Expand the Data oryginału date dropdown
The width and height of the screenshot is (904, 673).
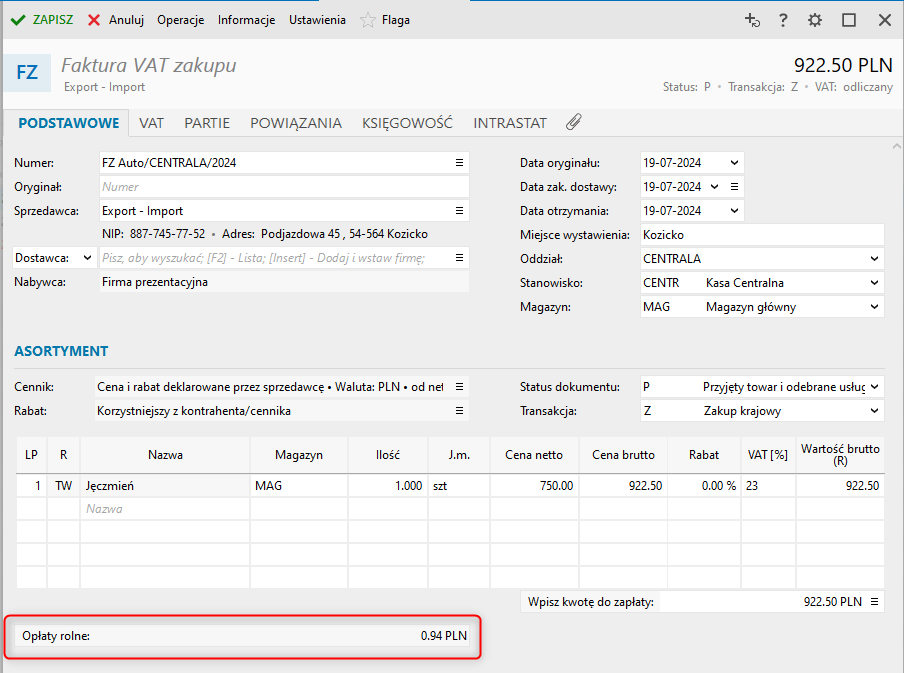point(735,162)
